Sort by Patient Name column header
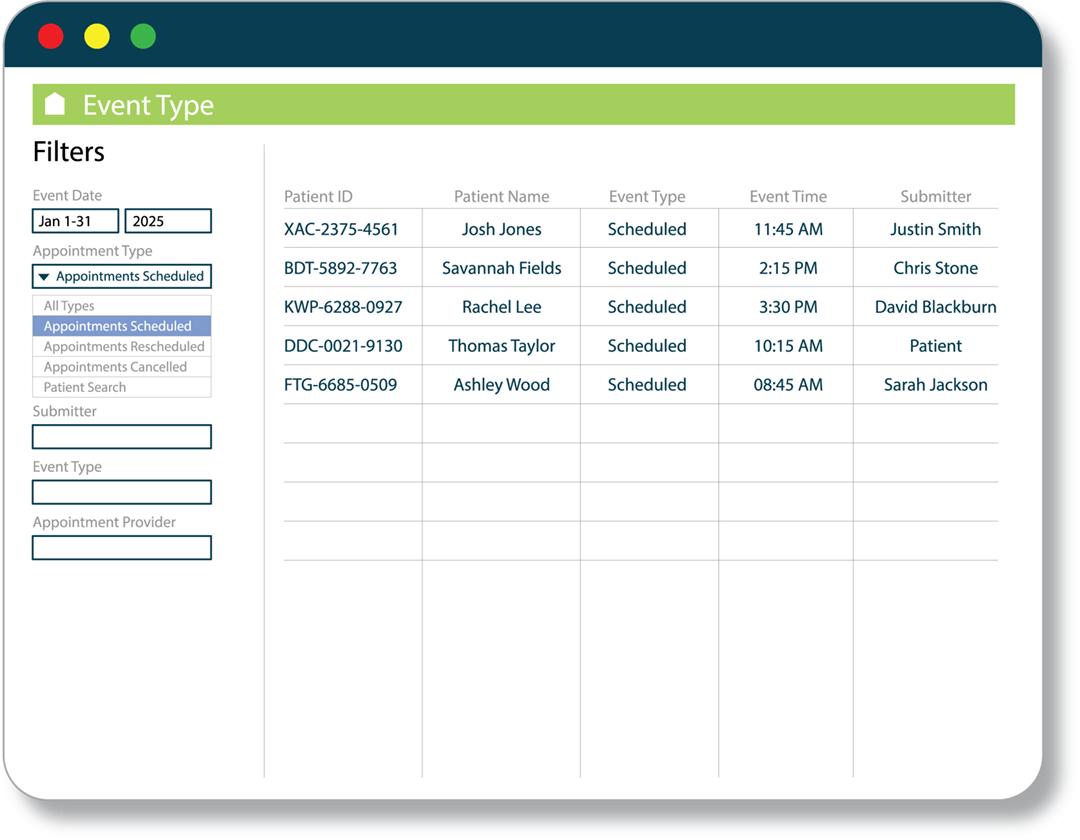Image resolution: width=1080 pixels, height=840 pixels. (501, 197)
